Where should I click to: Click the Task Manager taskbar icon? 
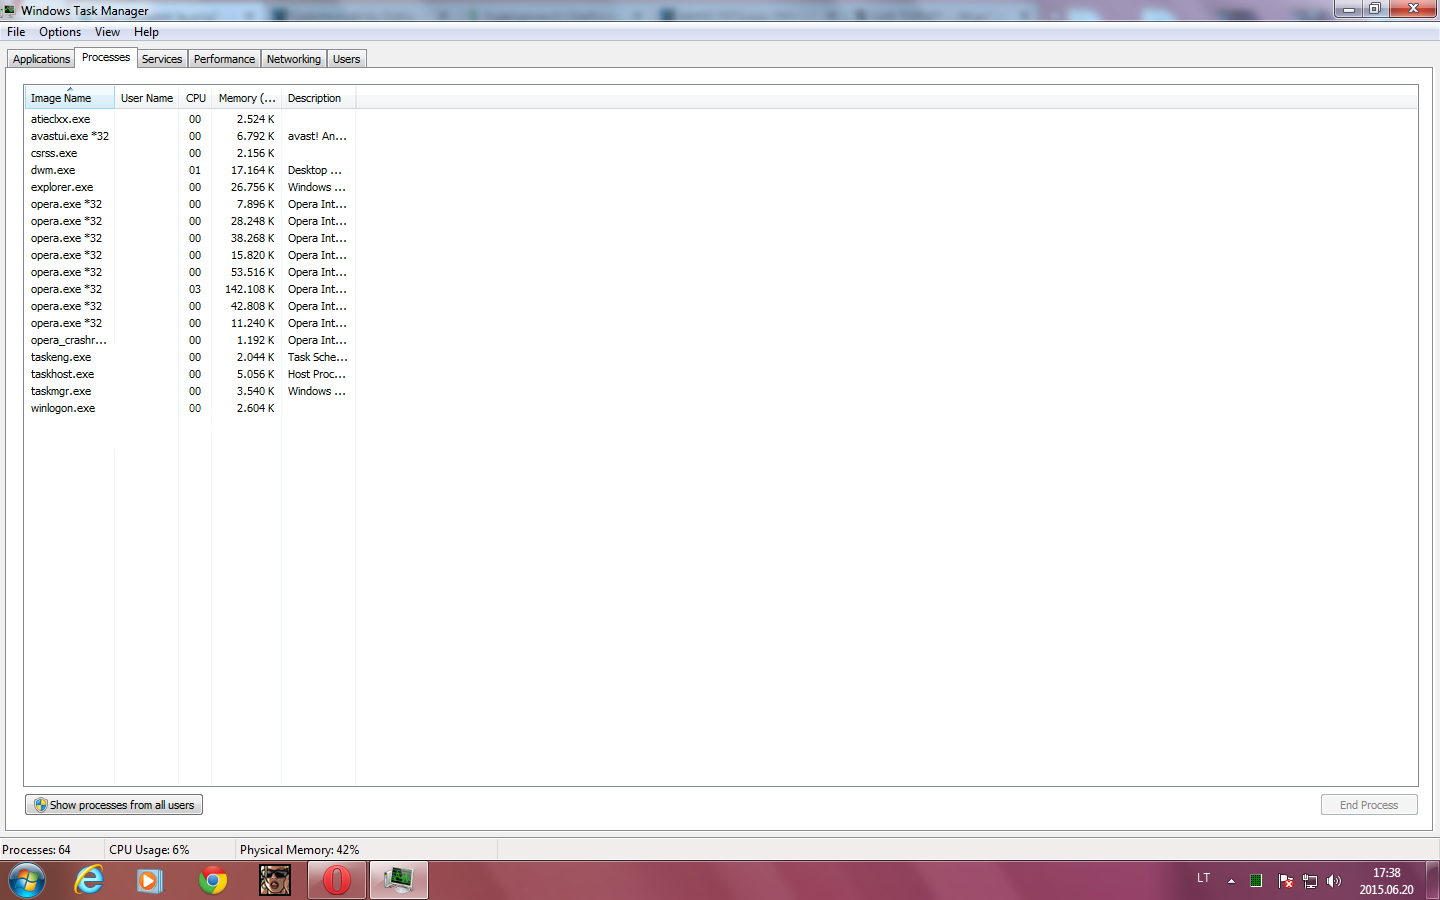click(399, 881)
